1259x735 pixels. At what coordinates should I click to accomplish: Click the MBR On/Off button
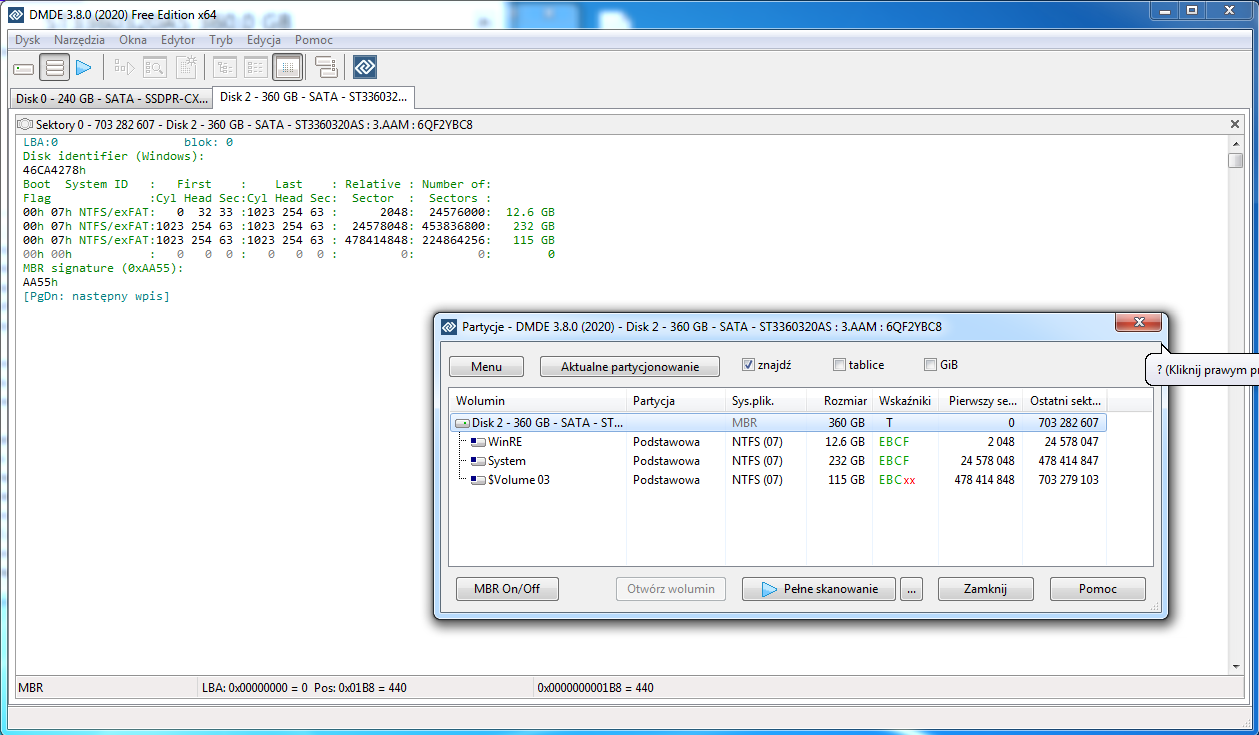click(x=506, y=589)
